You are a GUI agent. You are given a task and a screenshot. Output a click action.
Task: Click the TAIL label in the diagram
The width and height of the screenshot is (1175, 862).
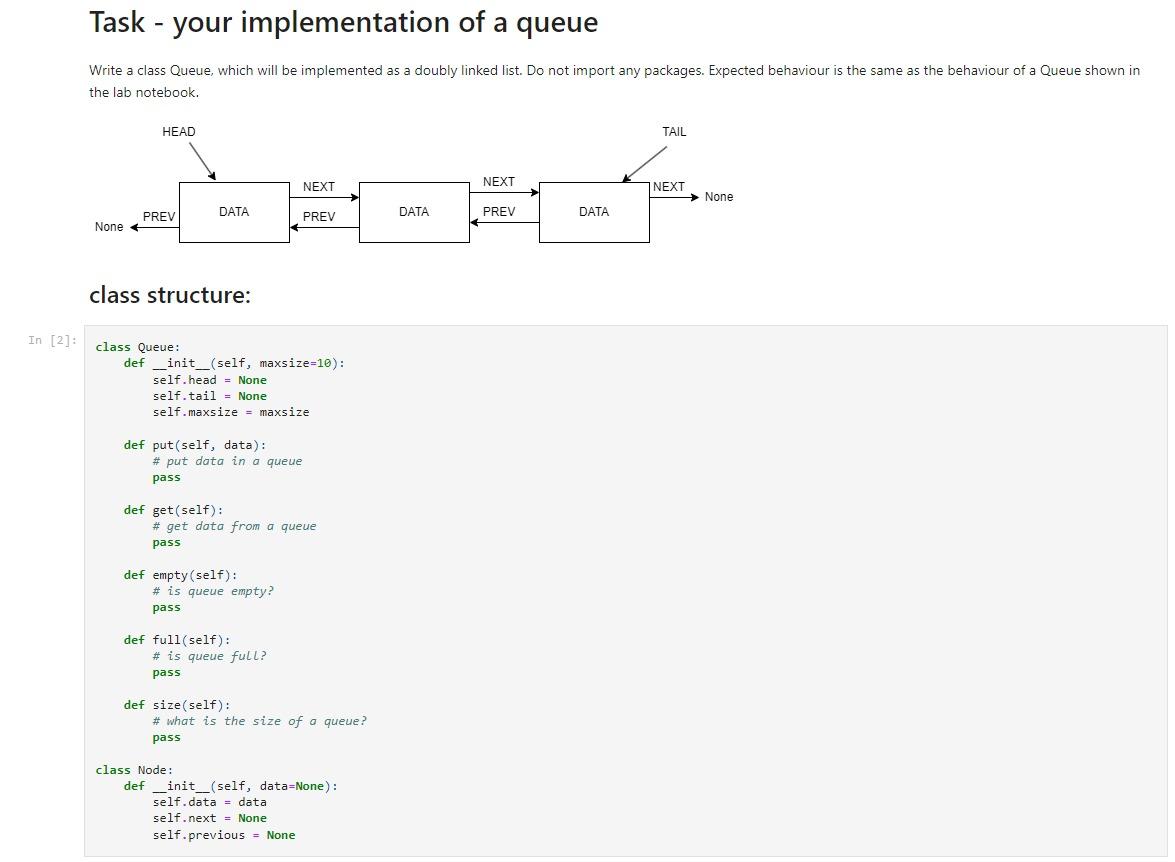tap(674, 131)
